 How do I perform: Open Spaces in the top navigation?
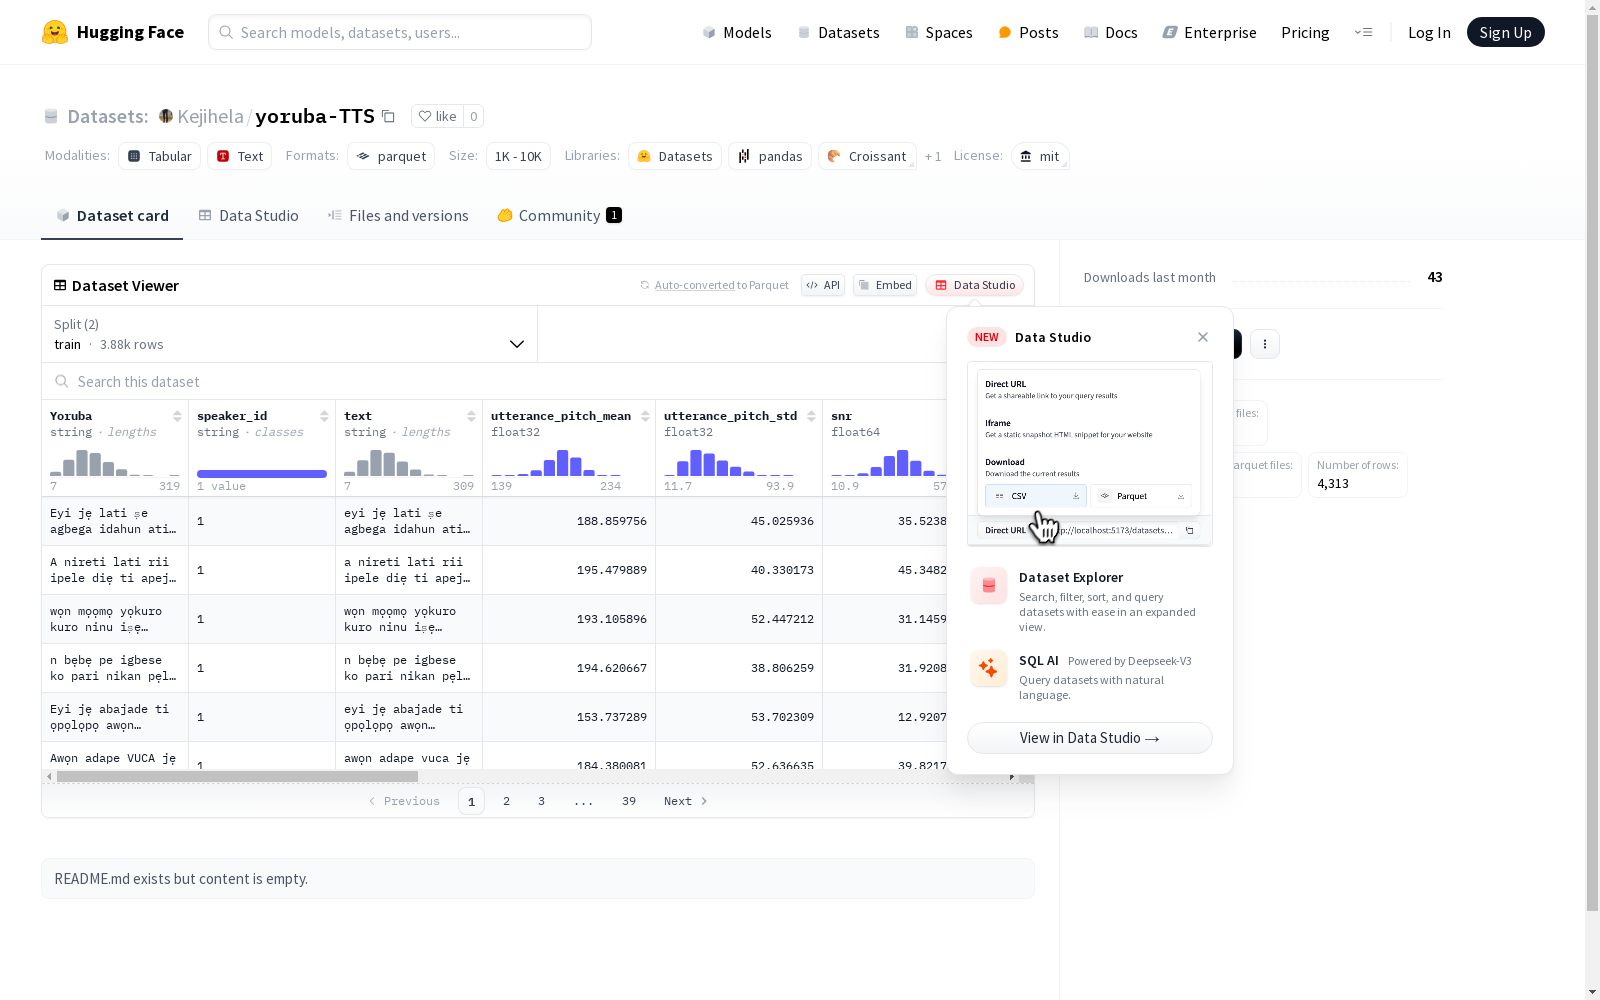pos(939,32)
